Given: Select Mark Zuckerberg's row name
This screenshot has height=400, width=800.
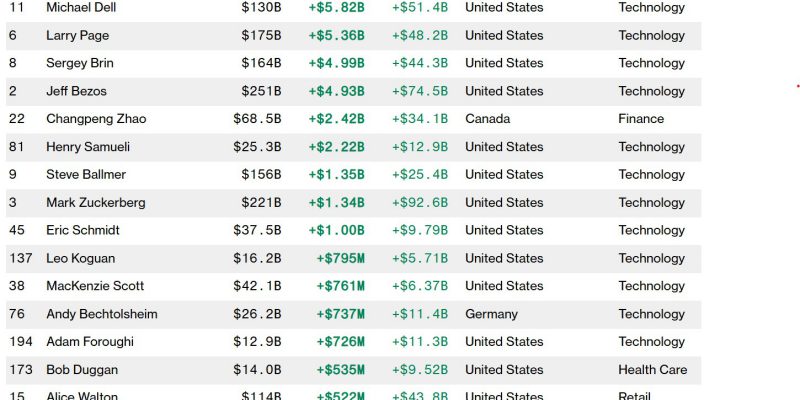Looking at the screenshot, I should pyautogui.click(x=96, y=203).
